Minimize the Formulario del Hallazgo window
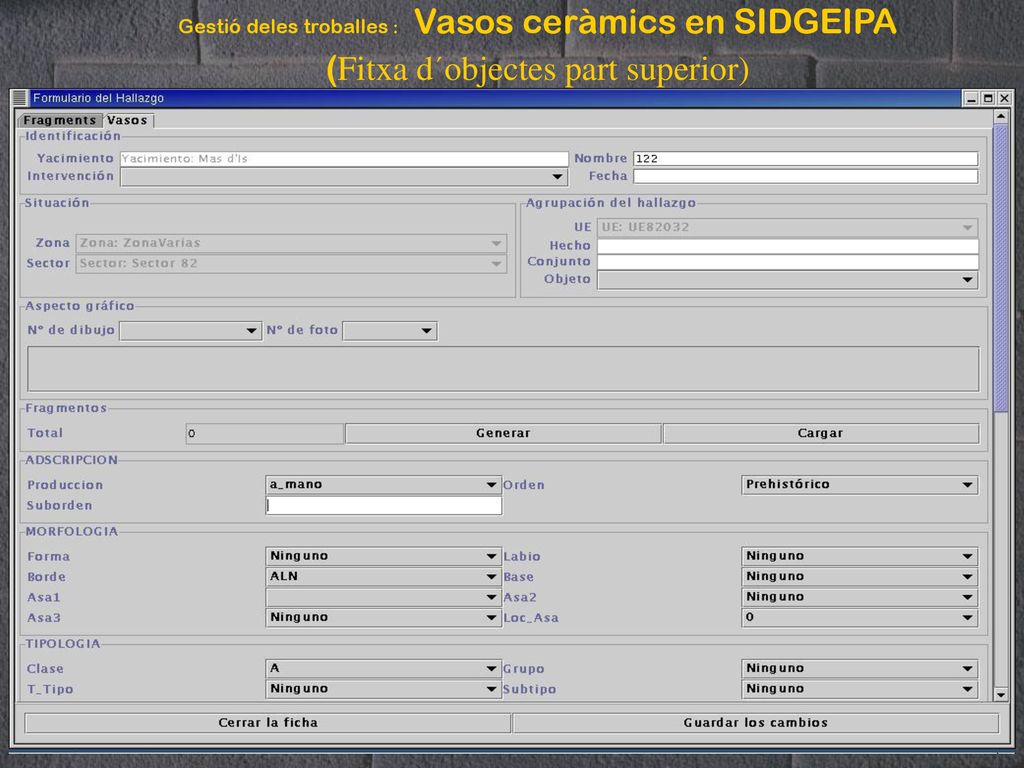Viewport: 1024px width, 768px height. pos(971,99)
